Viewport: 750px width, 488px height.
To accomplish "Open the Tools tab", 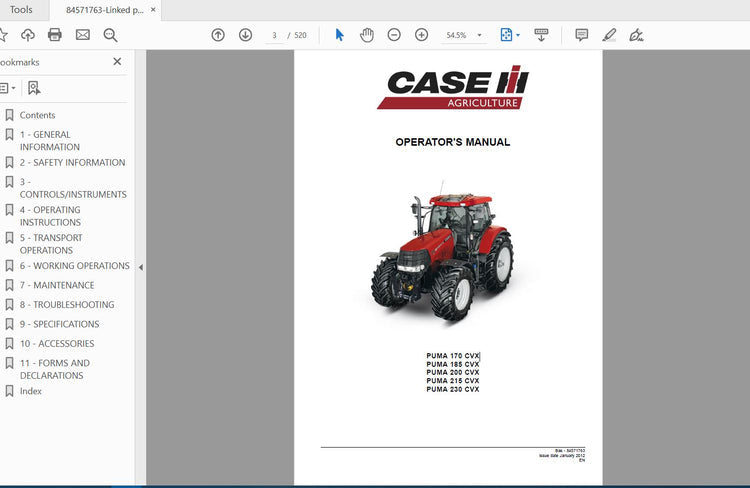I will (x=21, y=10).
